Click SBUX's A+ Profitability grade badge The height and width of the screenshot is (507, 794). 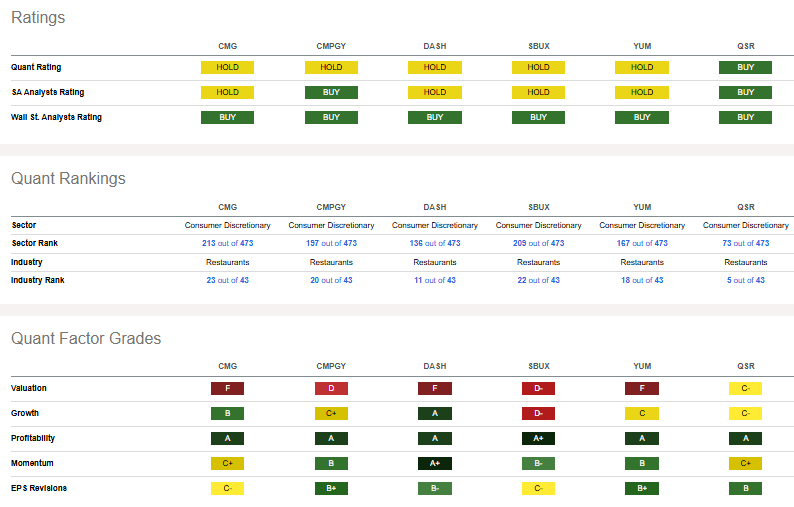pos(538,438)
